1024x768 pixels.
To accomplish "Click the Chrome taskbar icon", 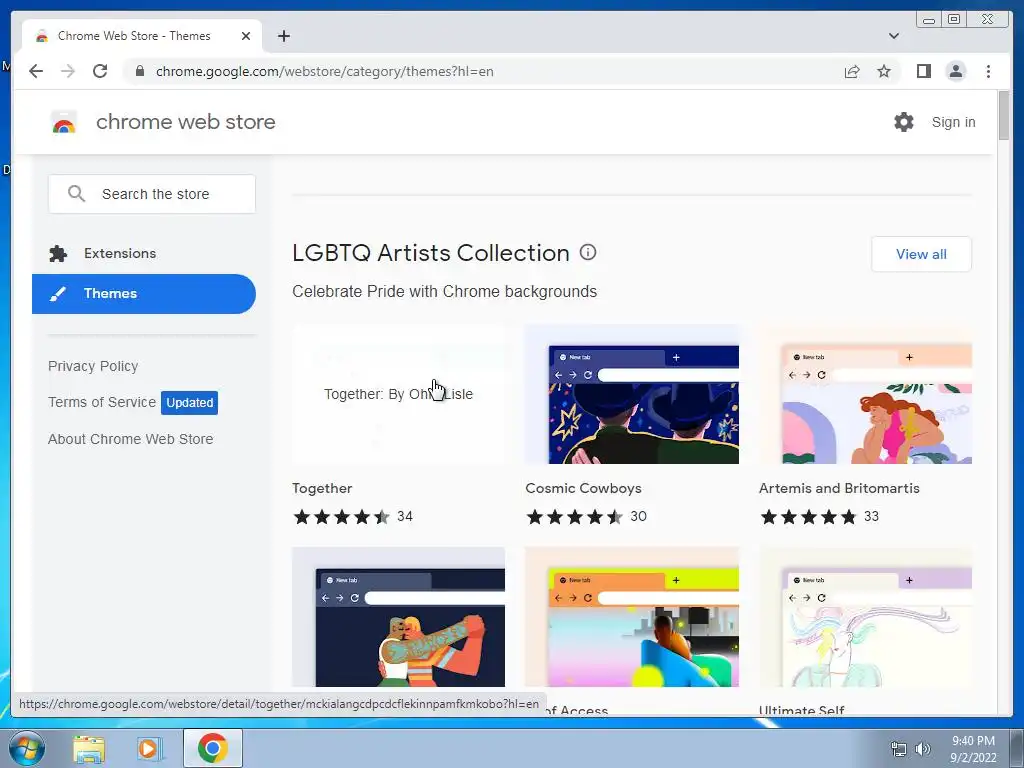I will pos(212,748).
